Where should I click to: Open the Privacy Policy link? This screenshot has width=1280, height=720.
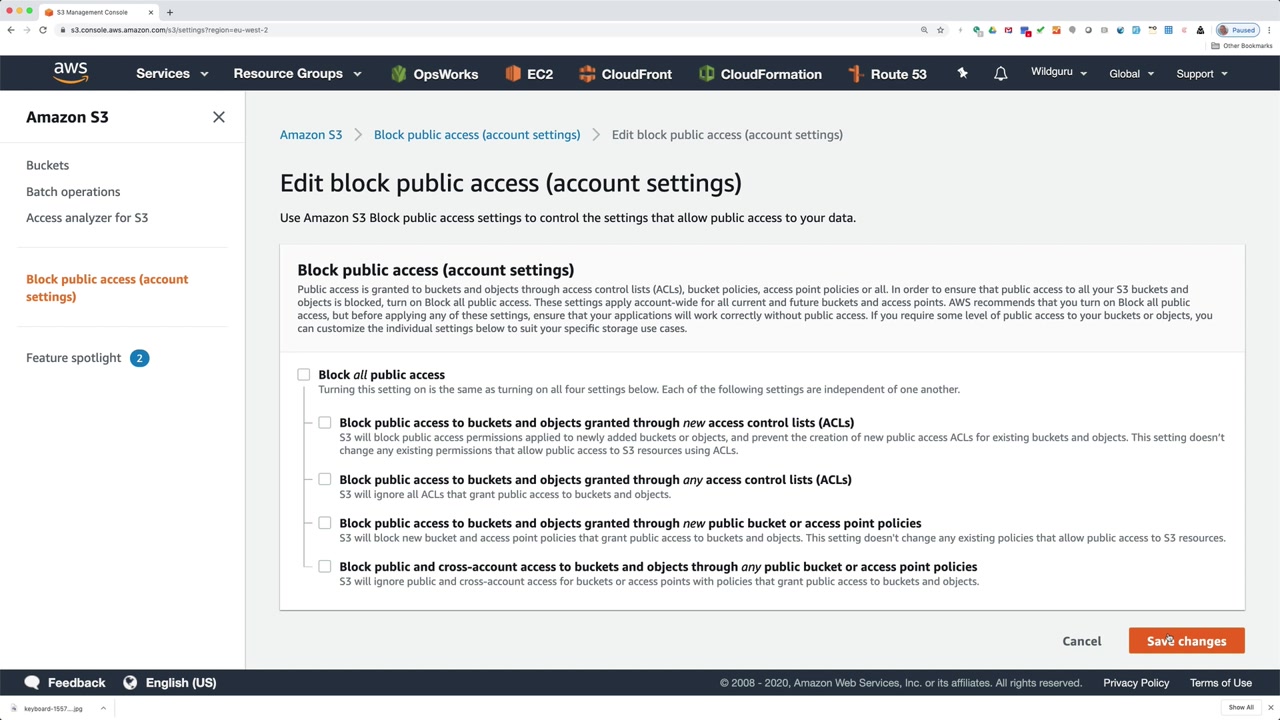[1136, 683]
